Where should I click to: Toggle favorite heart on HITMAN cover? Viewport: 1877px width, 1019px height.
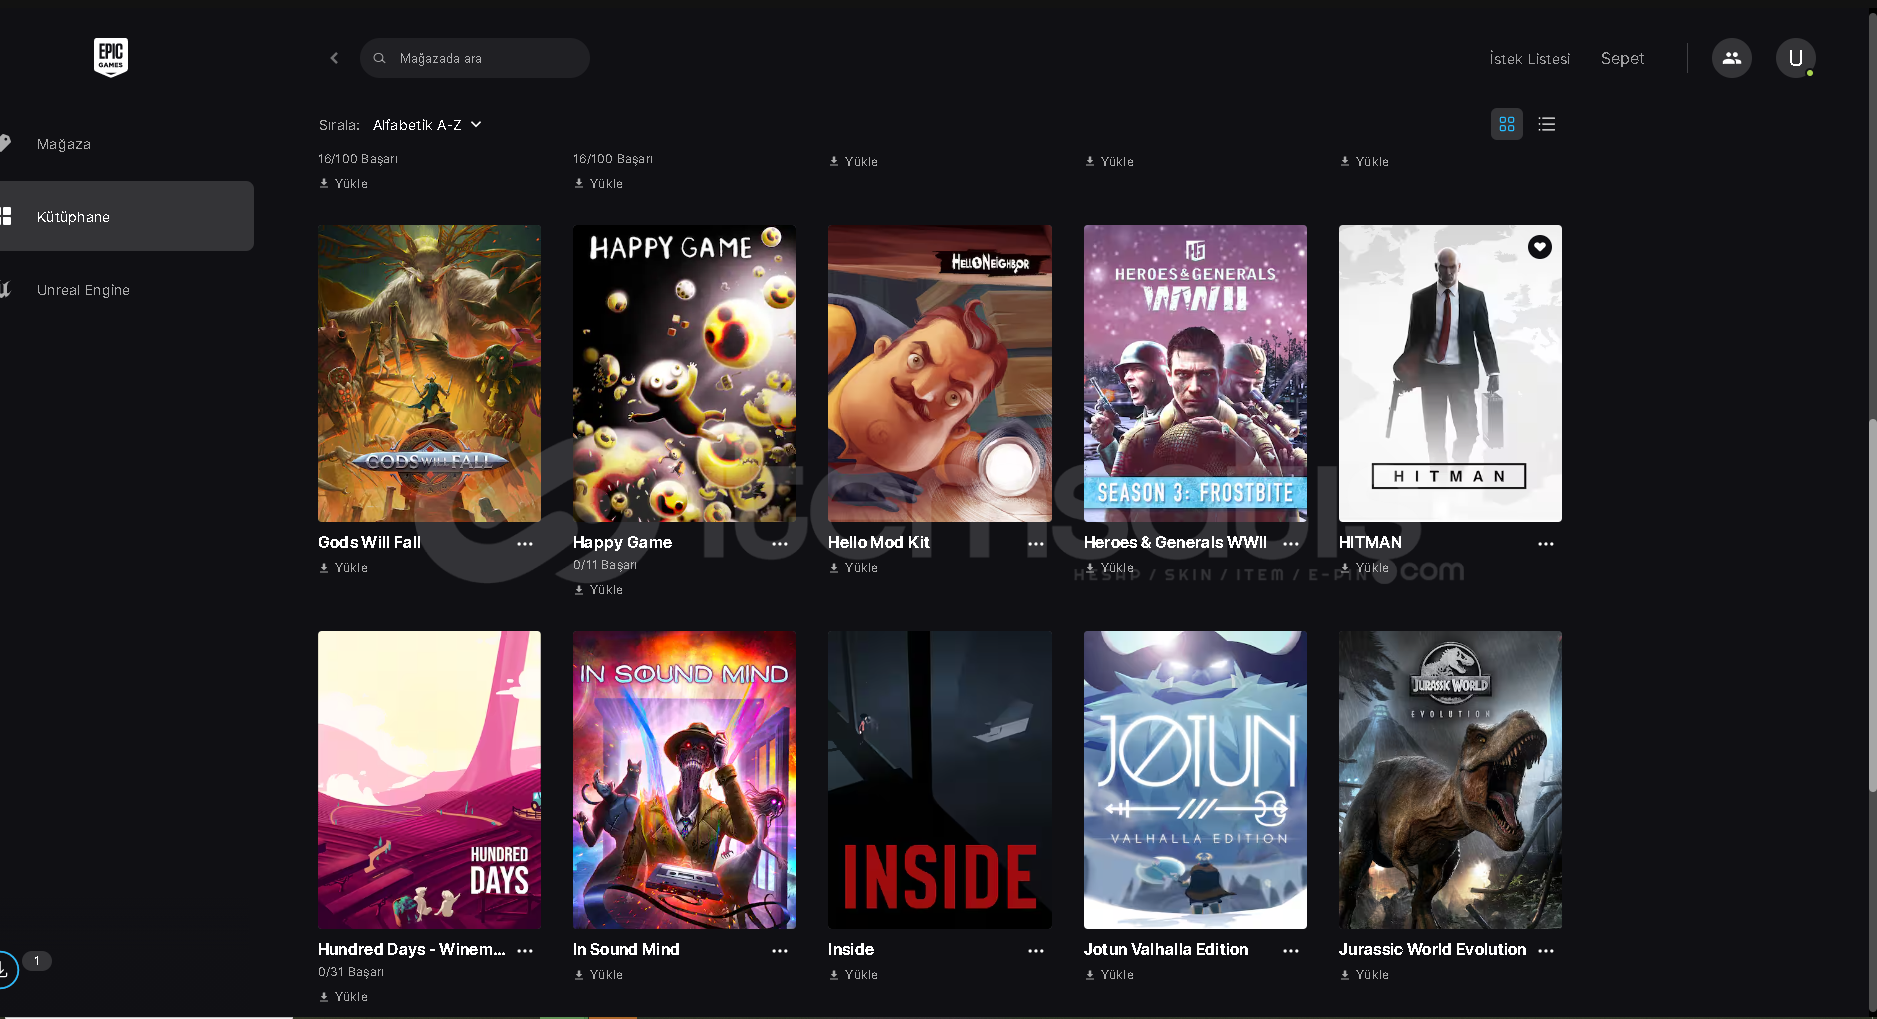pyautogui.click(x=1540, y=247)
